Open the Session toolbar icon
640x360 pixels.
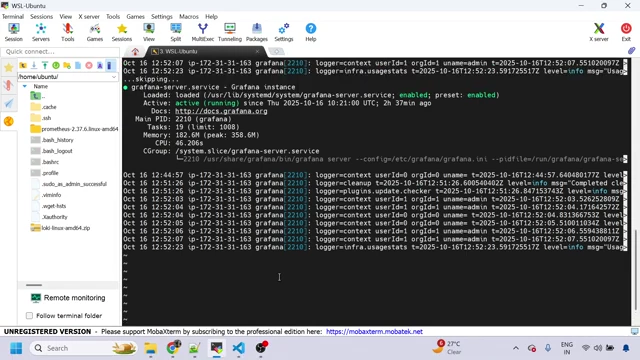[x=13, y=32]
